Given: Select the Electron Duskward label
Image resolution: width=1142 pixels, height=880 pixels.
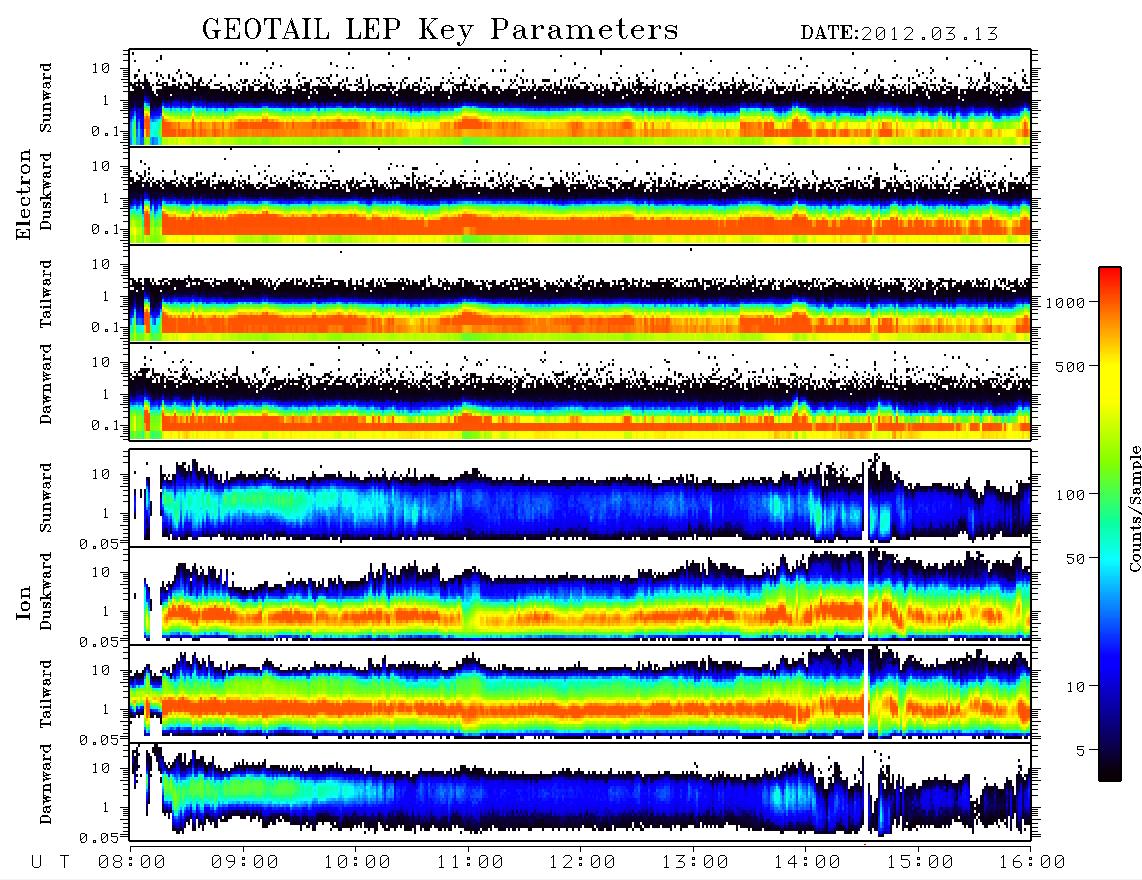Looking at the screenshot, I should 46,192.
